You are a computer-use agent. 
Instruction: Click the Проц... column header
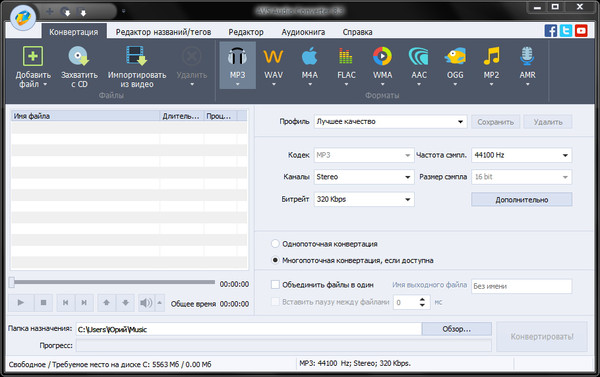click(220, 116)
